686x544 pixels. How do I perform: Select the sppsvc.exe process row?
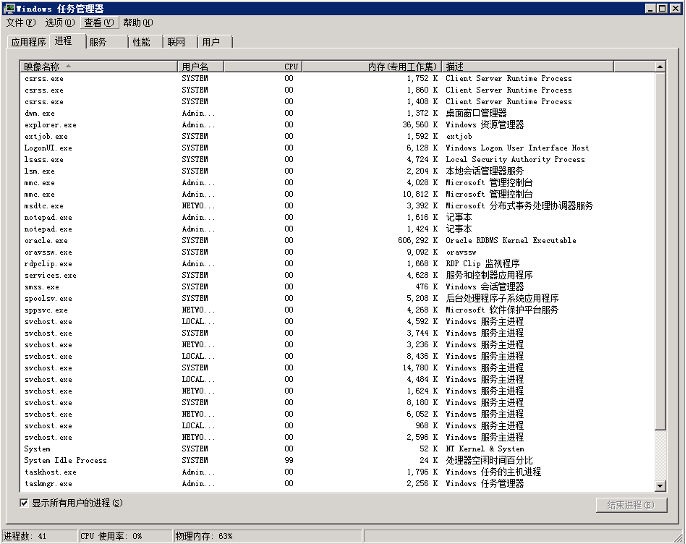[x=337, y=310]
